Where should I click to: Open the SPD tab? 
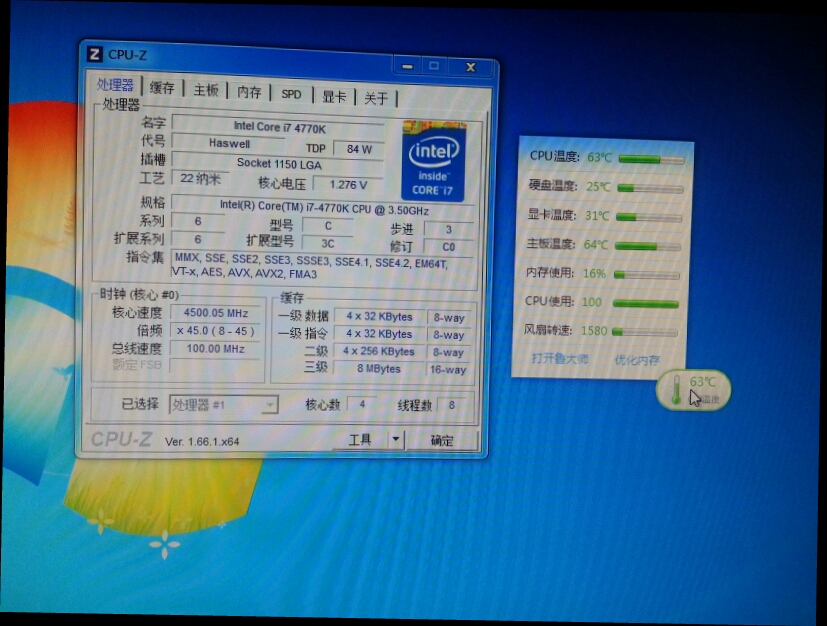pos(291,94)
